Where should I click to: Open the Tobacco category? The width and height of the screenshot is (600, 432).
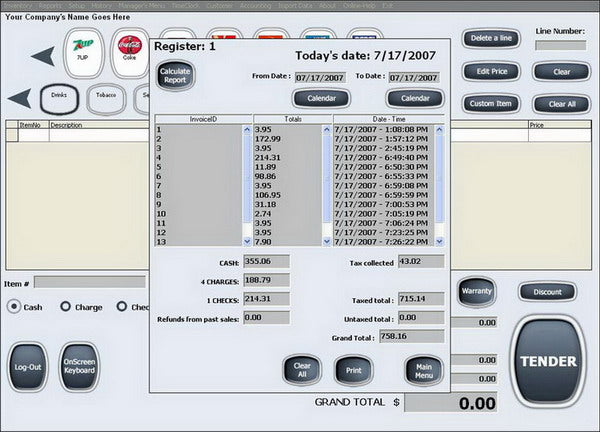pyautogui.click(x=106, y=99)
